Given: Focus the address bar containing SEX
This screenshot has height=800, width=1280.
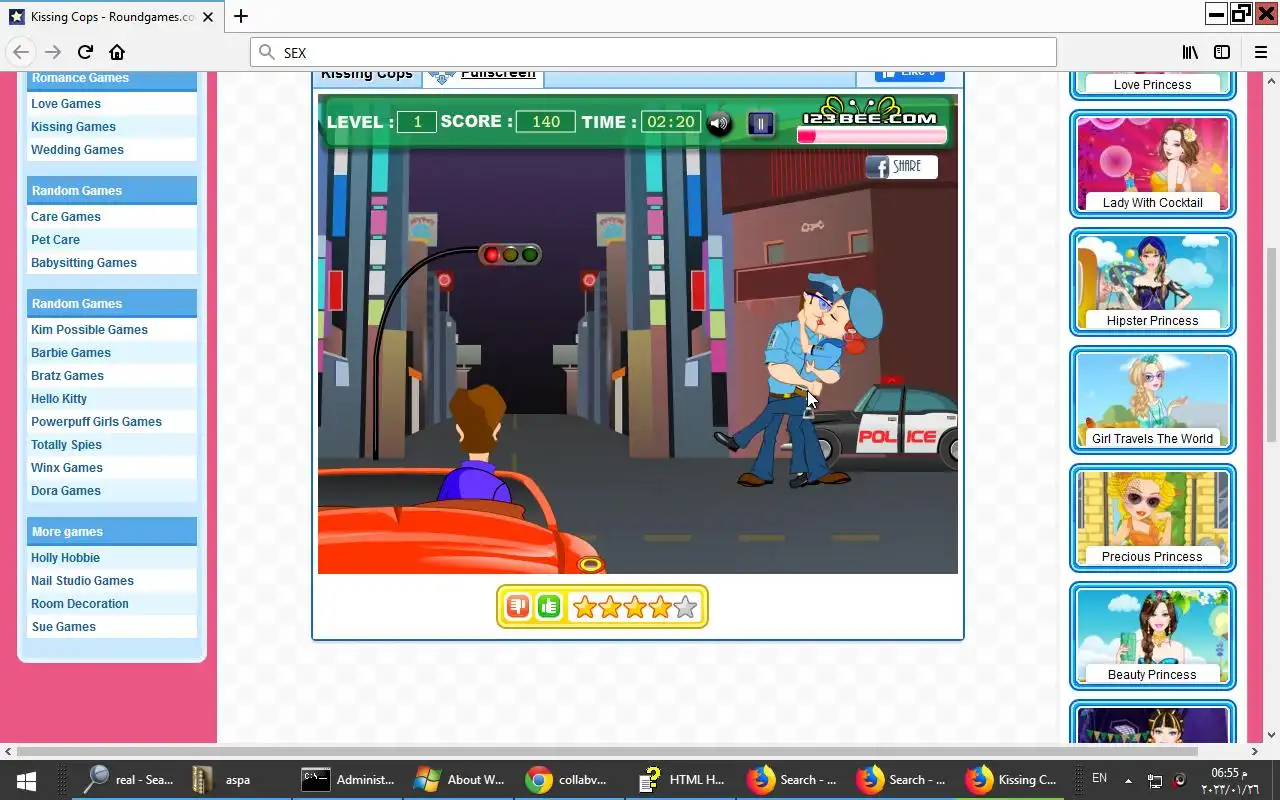Looking at the screenshot, I should point(653,52).
